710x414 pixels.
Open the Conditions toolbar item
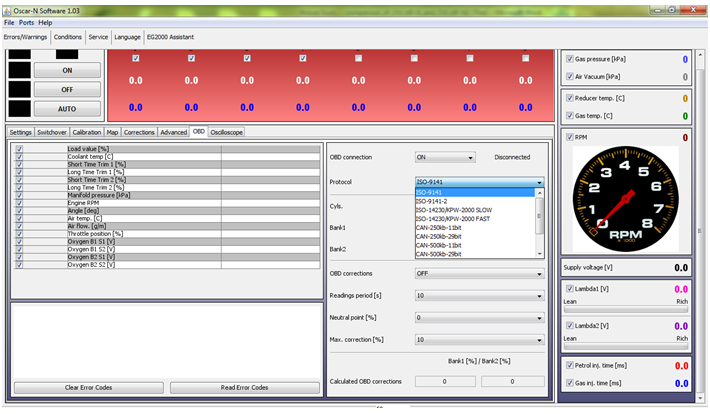point(68,37)
